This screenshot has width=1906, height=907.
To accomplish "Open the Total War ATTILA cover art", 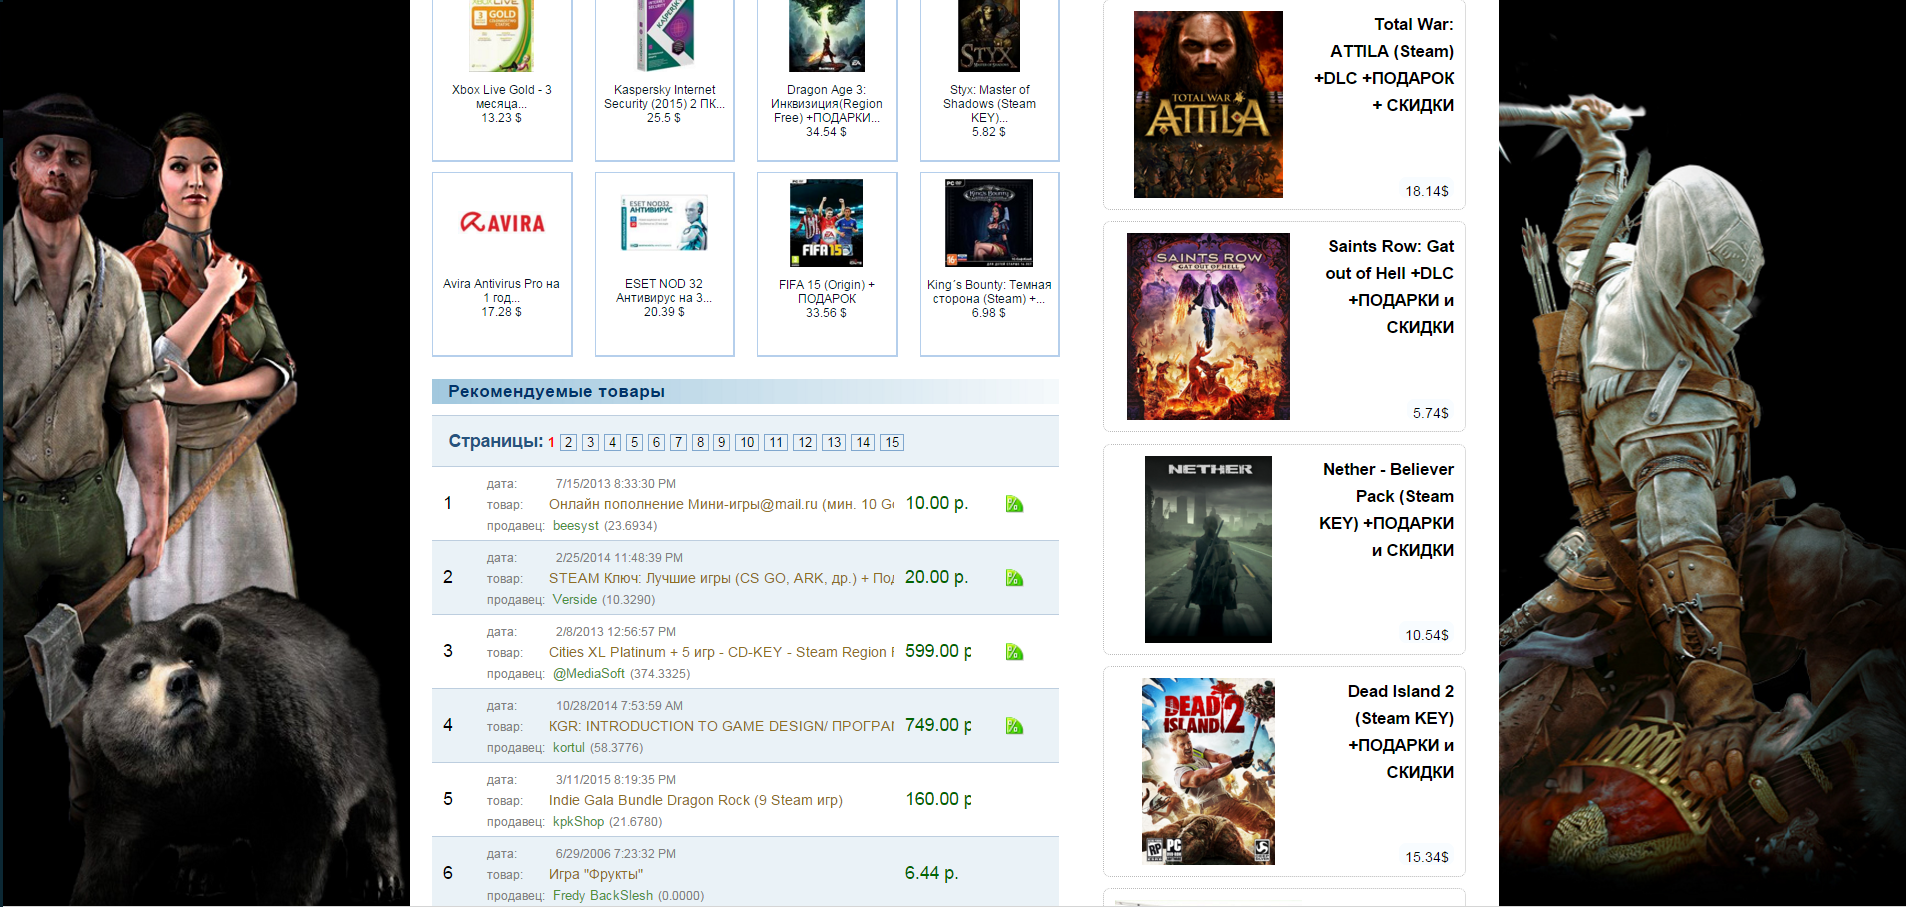I will (1208, 104).
